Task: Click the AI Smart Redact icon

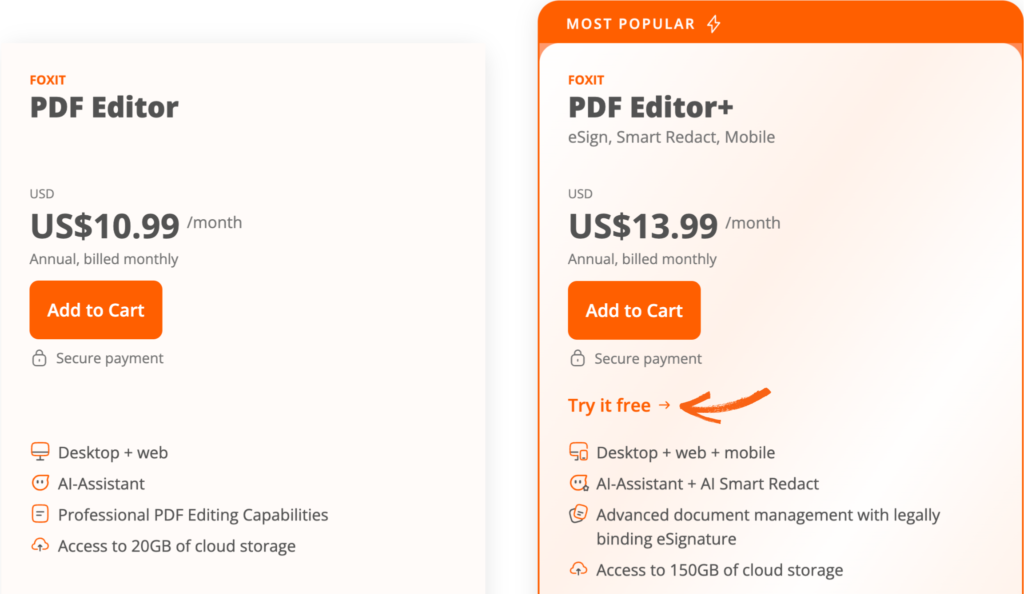Action: tap(579, 483)
